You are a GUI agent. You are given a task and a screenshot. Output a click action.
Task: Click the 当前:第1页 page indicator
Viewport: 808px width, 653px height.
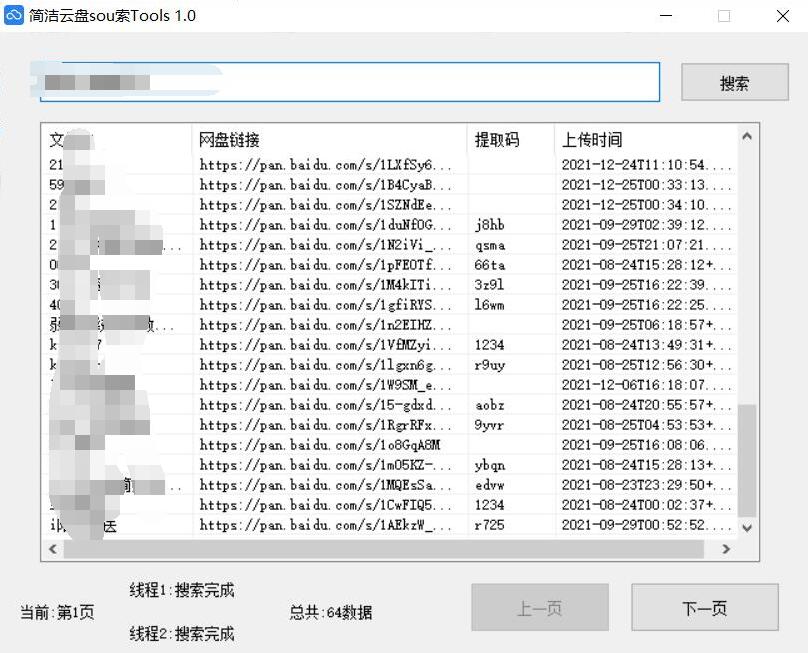[57, 612]
